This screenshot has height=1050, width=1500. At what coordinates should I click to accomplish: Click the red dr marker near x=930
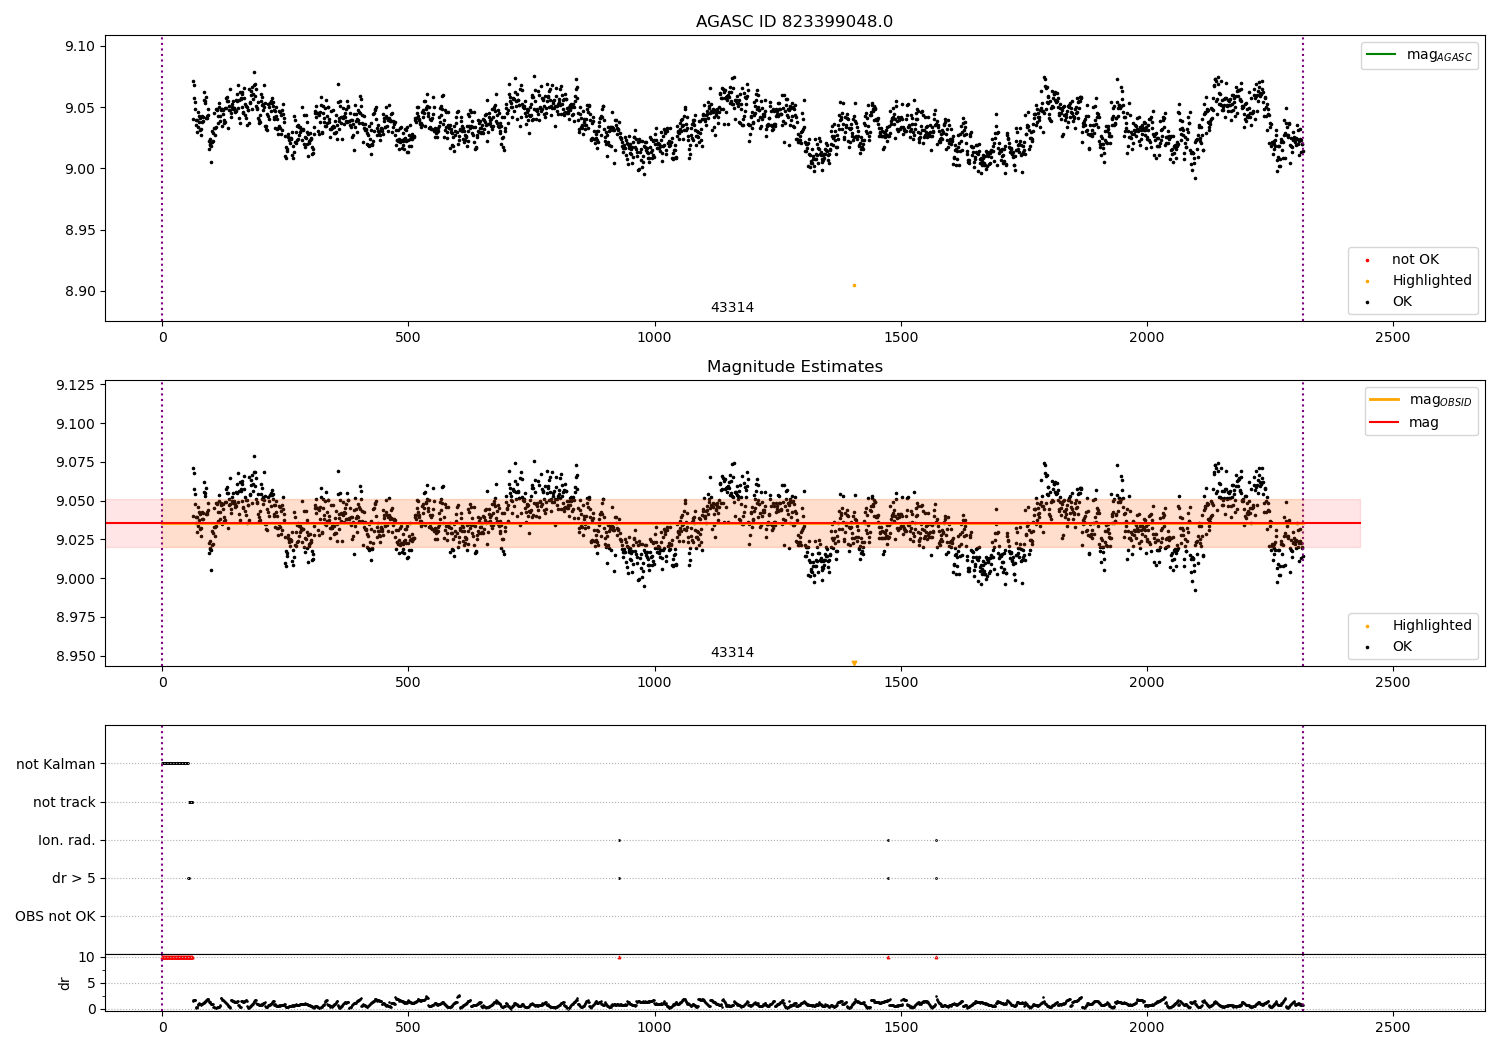pyautogui.click(x=619, y=957)
